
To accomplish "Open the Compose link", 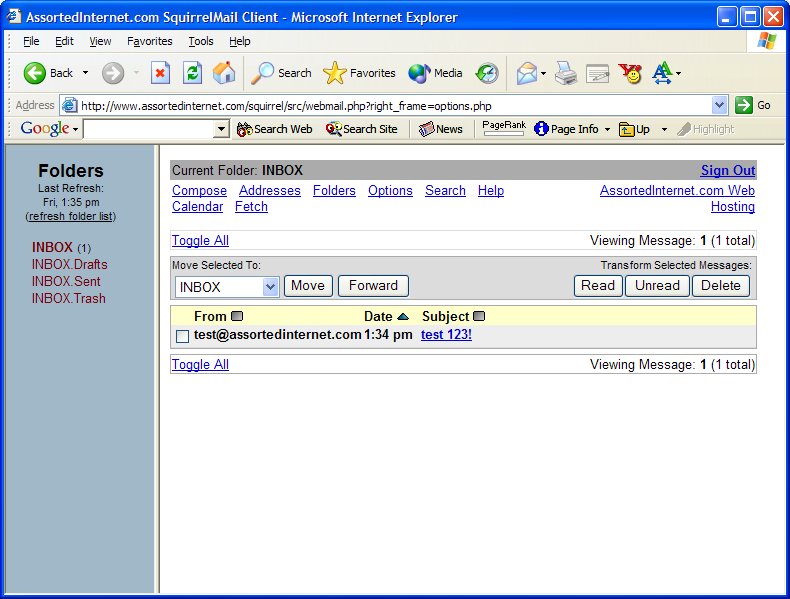I will click(x=200, y=190).
